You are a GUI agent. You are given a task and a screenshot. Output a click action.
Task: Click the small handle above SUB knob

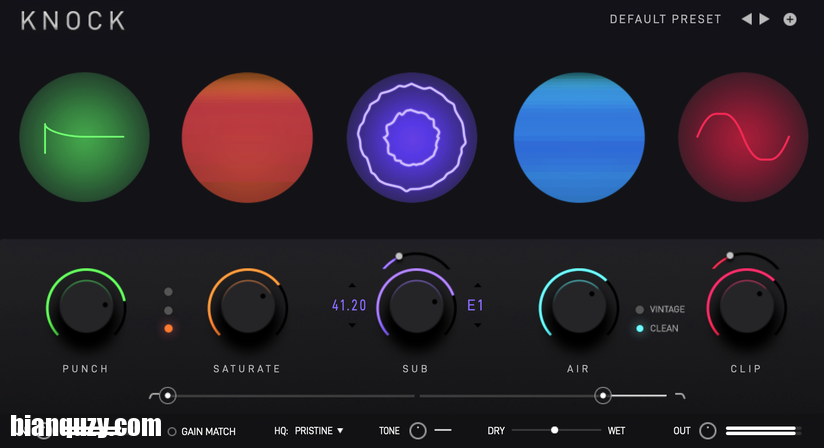pyautogui.click(x=399, y=256)
